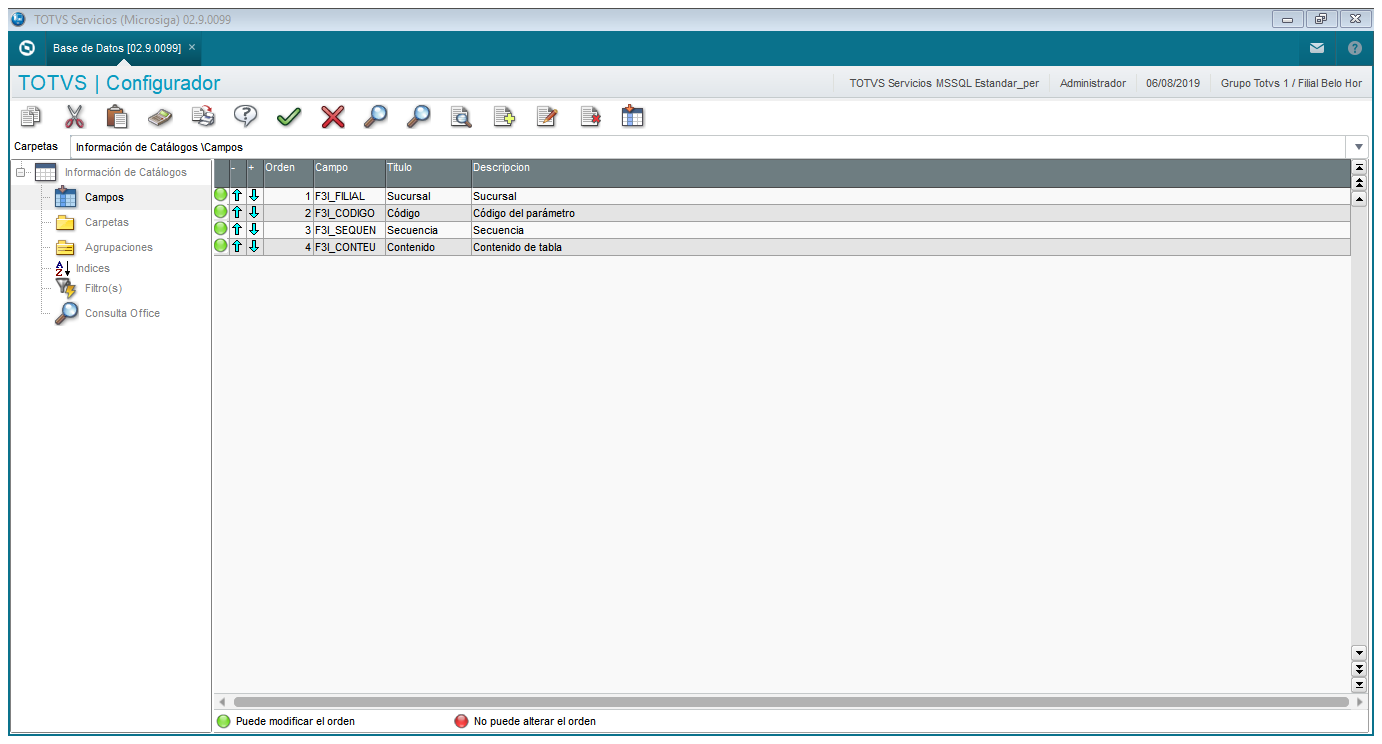The height and width of the screenshot is (744, 1382).
Task: Cancel with the red X icon
Action: [x=332, y=116]
